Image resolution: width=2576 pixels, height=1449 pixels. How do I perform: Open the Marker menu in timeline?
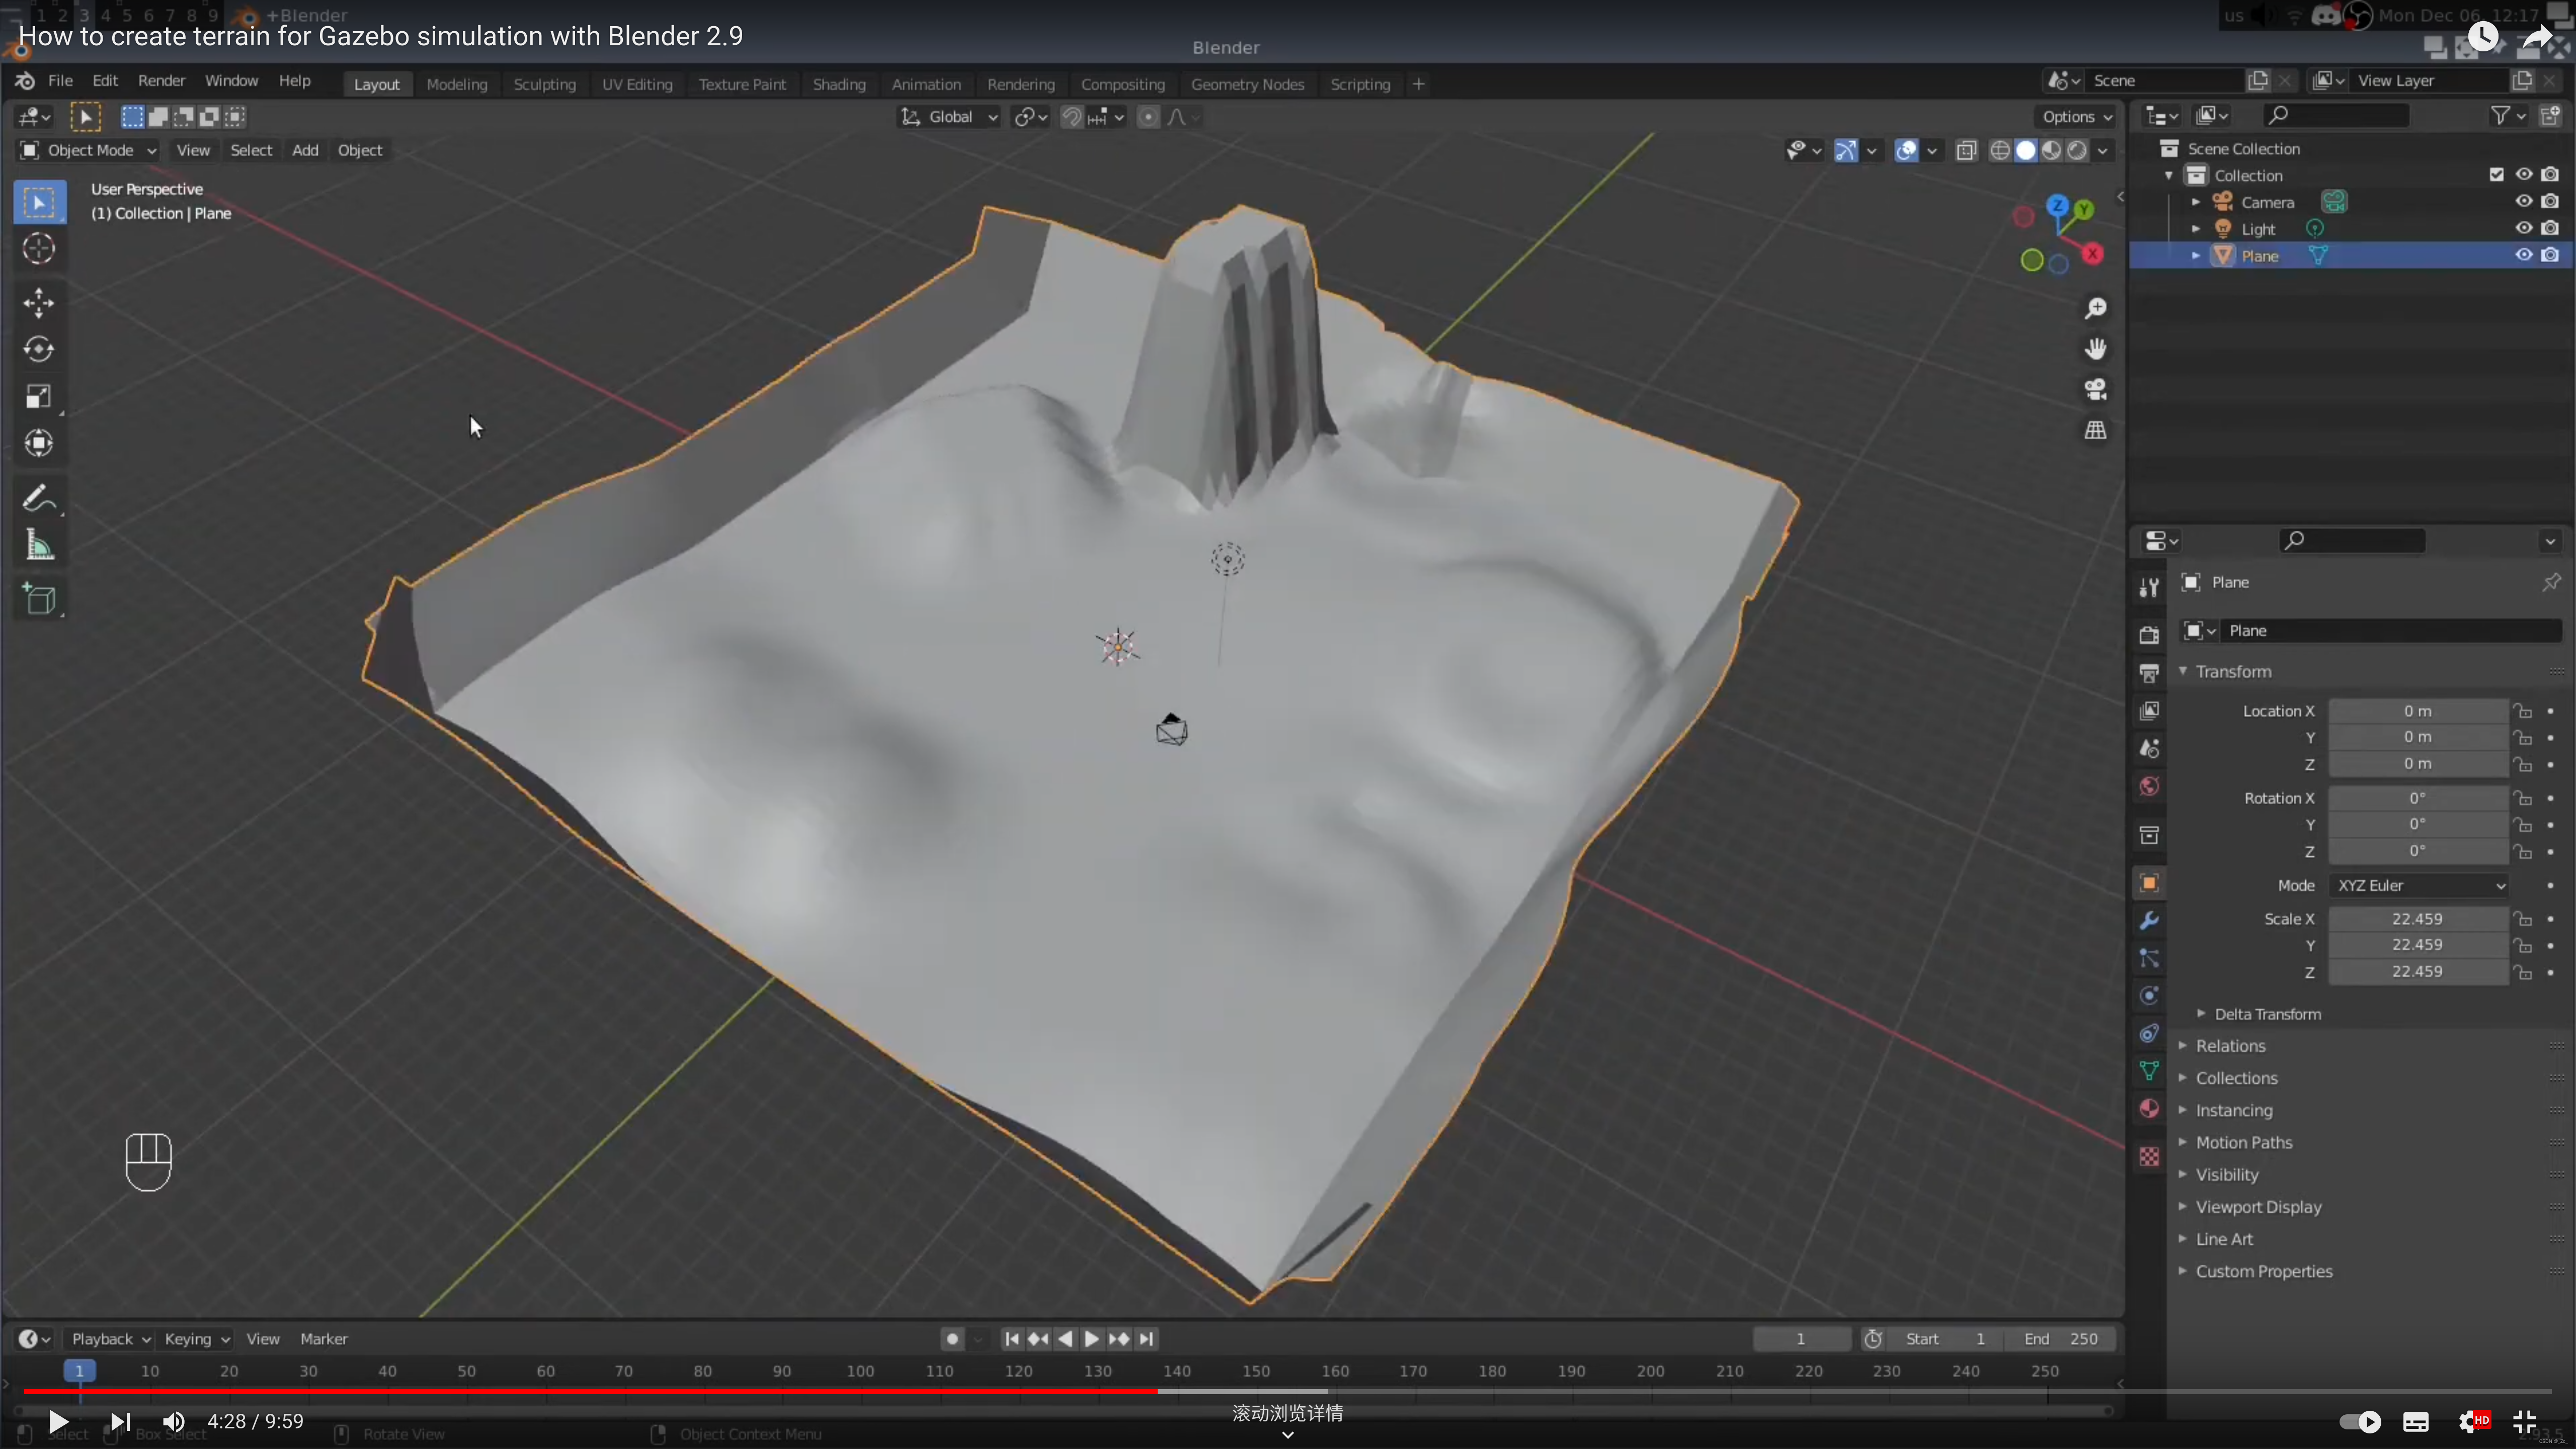[x=324, y=1339]
